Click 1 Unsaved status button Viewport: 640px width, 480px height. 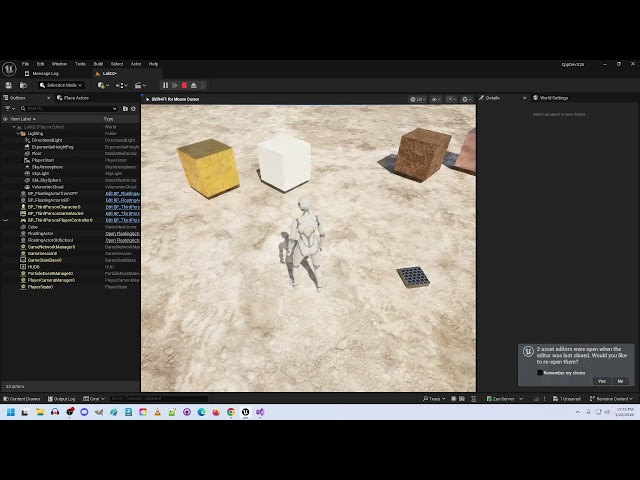[x=567, y=399]
